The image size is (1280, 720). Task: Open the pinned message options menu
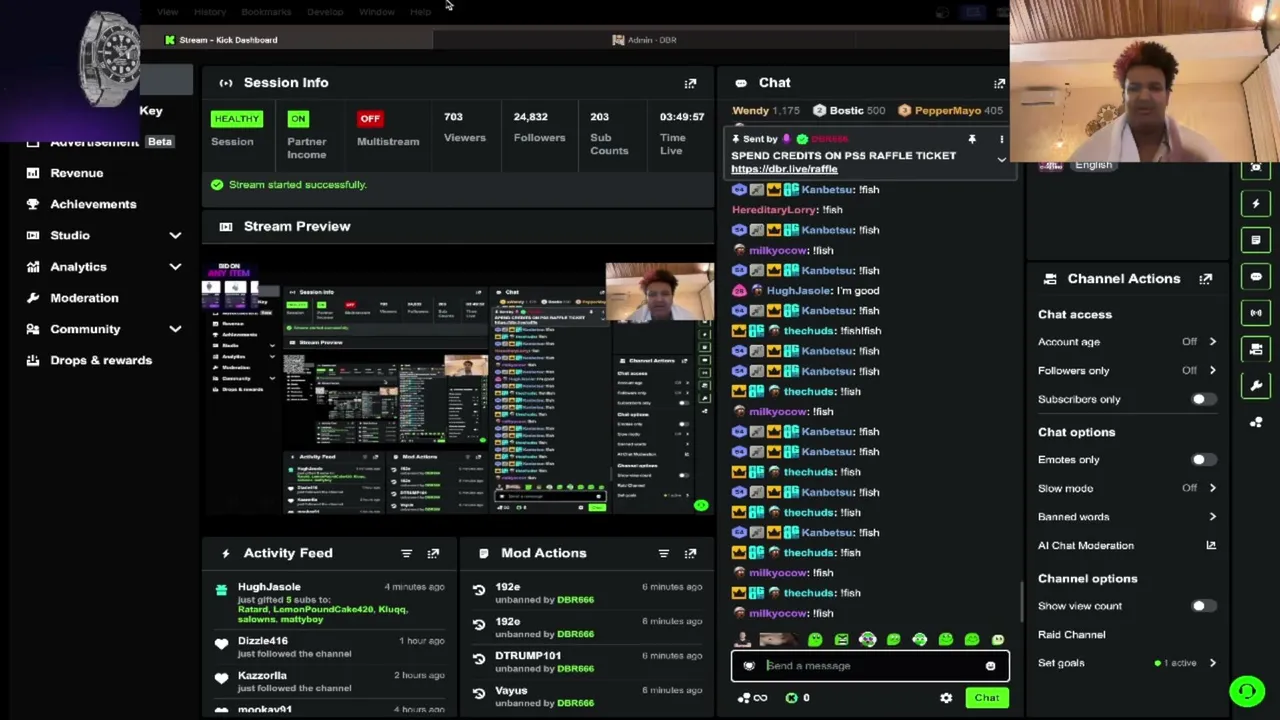(1001, 139)
